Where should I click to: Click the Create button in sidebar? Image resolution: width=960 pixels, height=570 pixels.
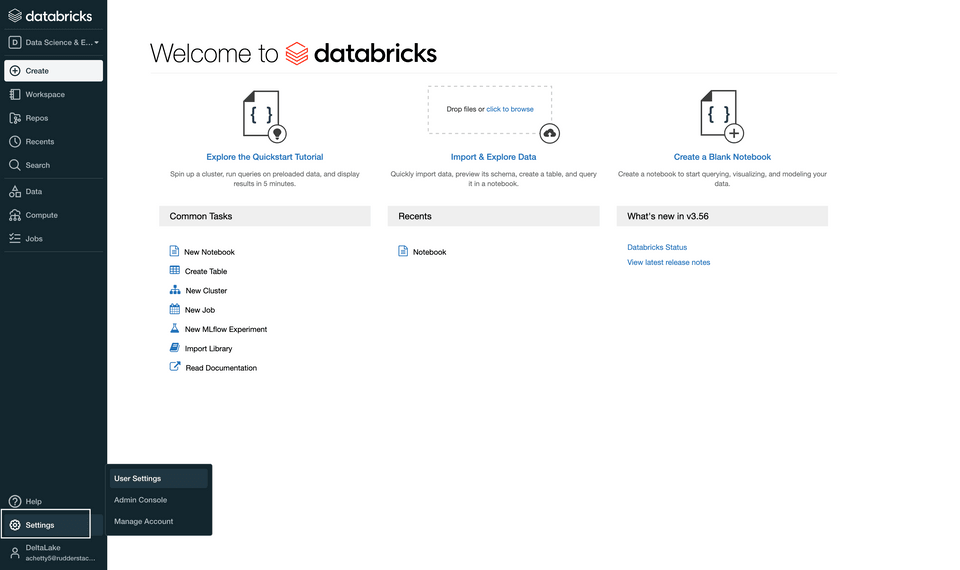(x=53, y=71)
